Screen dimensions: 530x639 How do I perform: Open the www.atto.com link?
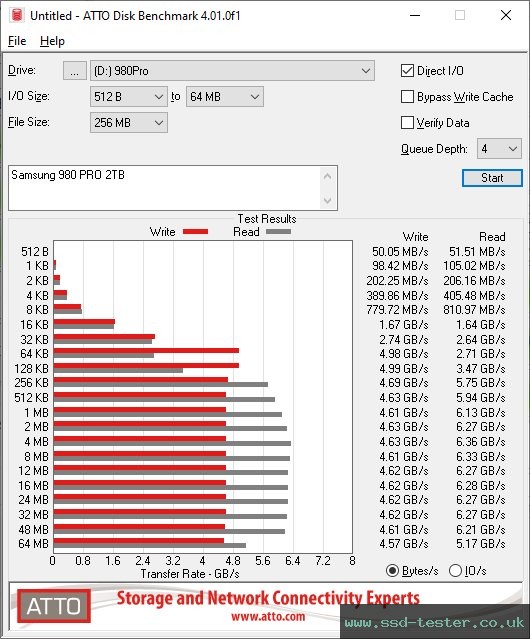pos(268,617)
